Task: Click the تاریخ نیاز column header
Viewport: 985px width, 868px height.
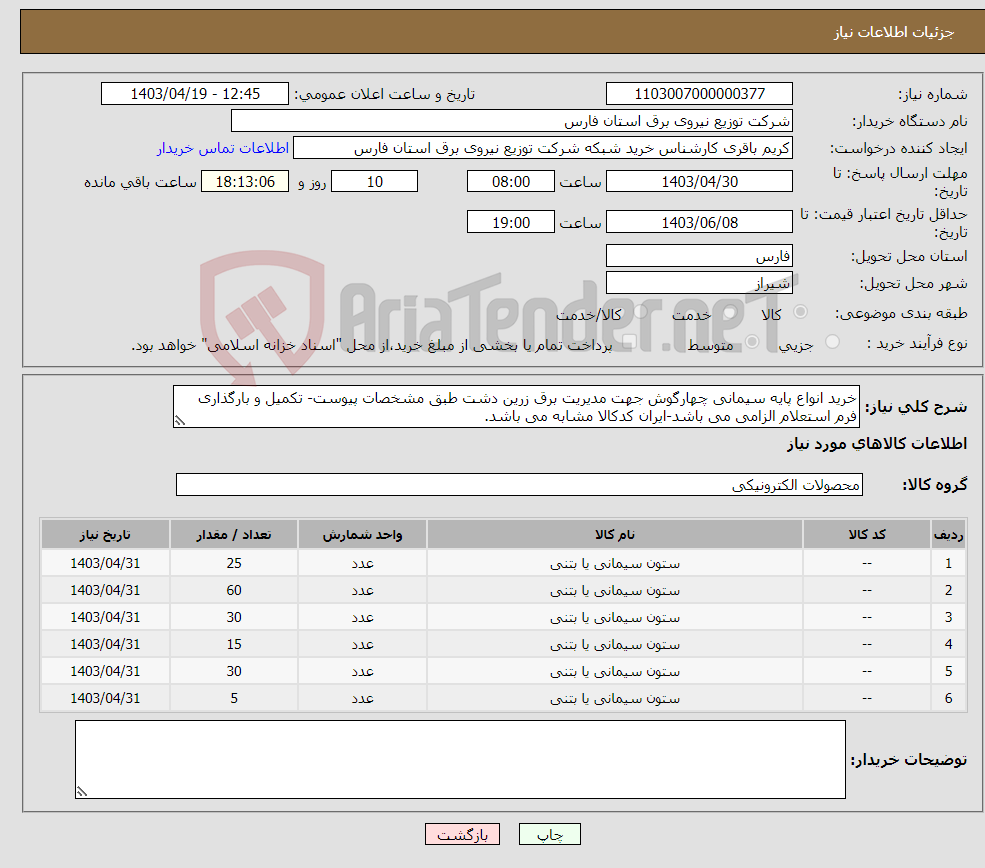Action: (x=105, y=534)
